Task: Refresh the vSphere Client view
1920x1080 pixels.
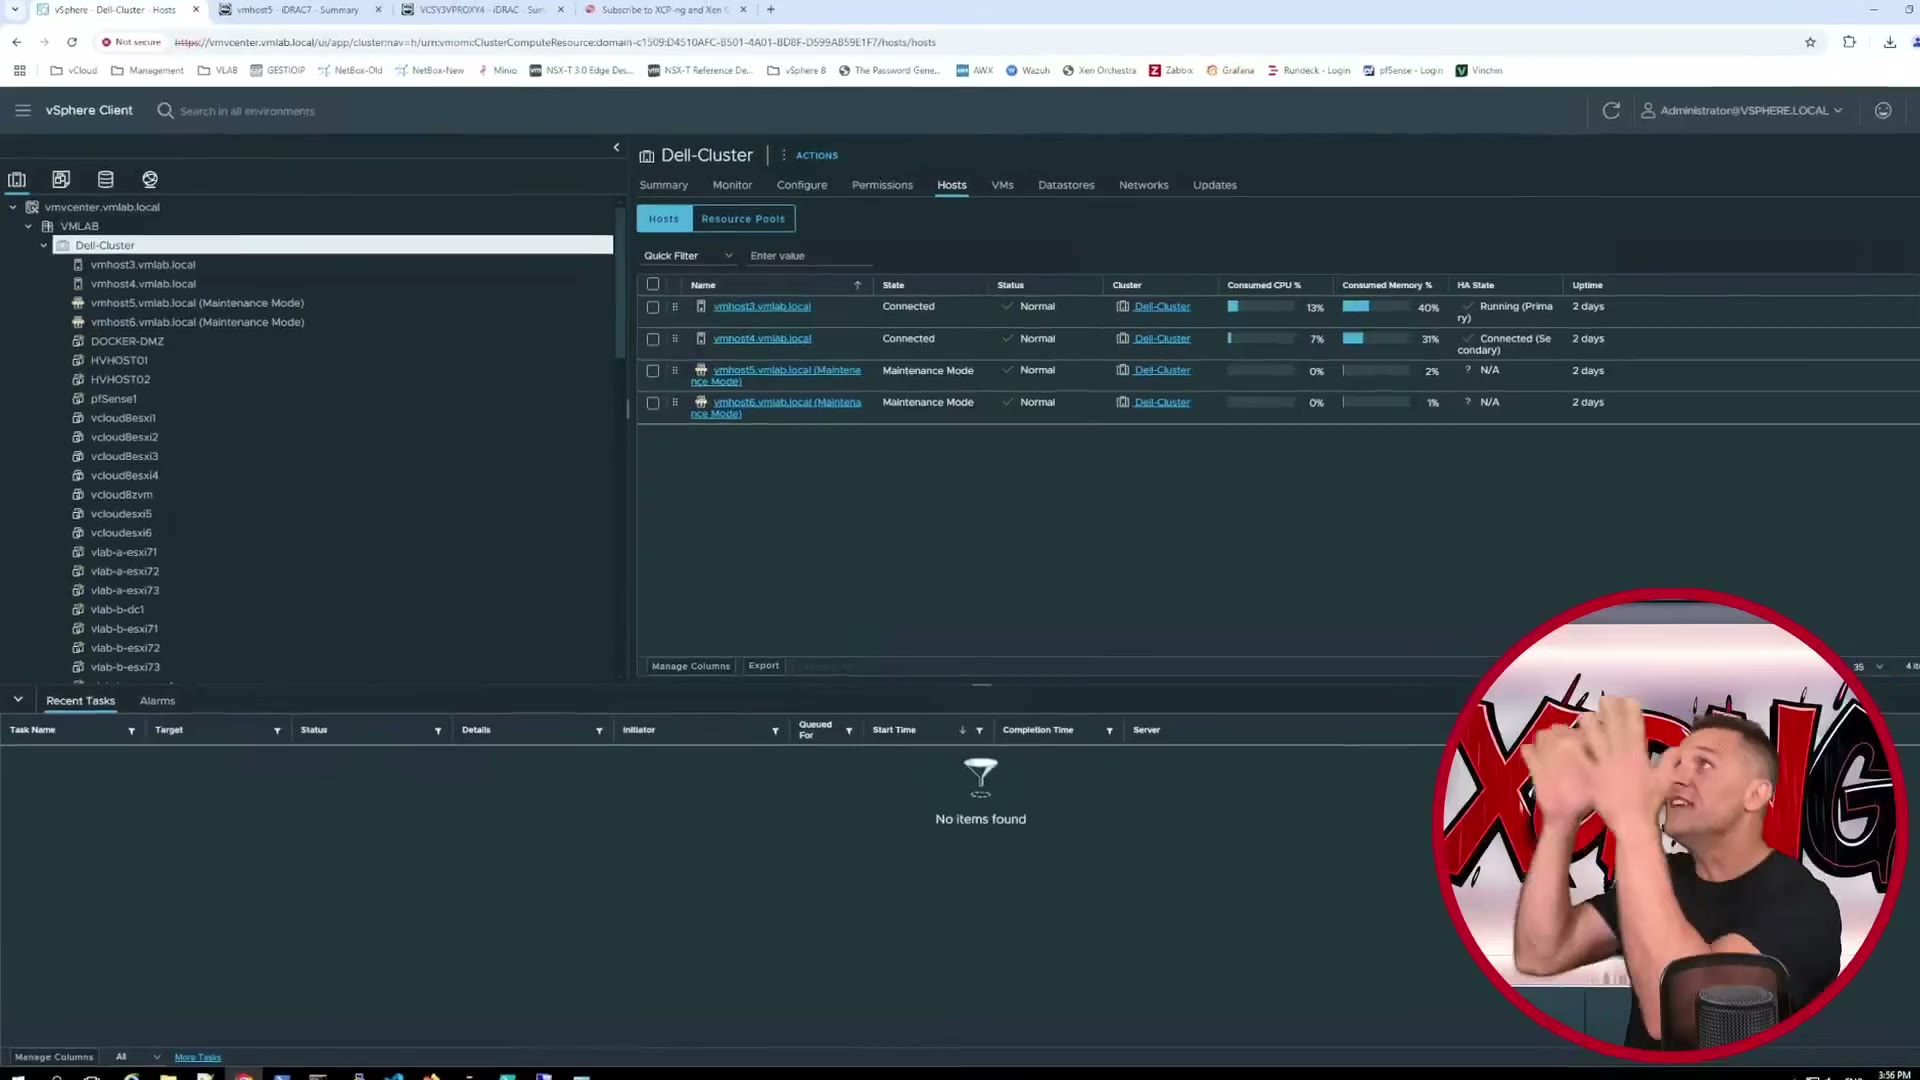Action: point(1611,111)
